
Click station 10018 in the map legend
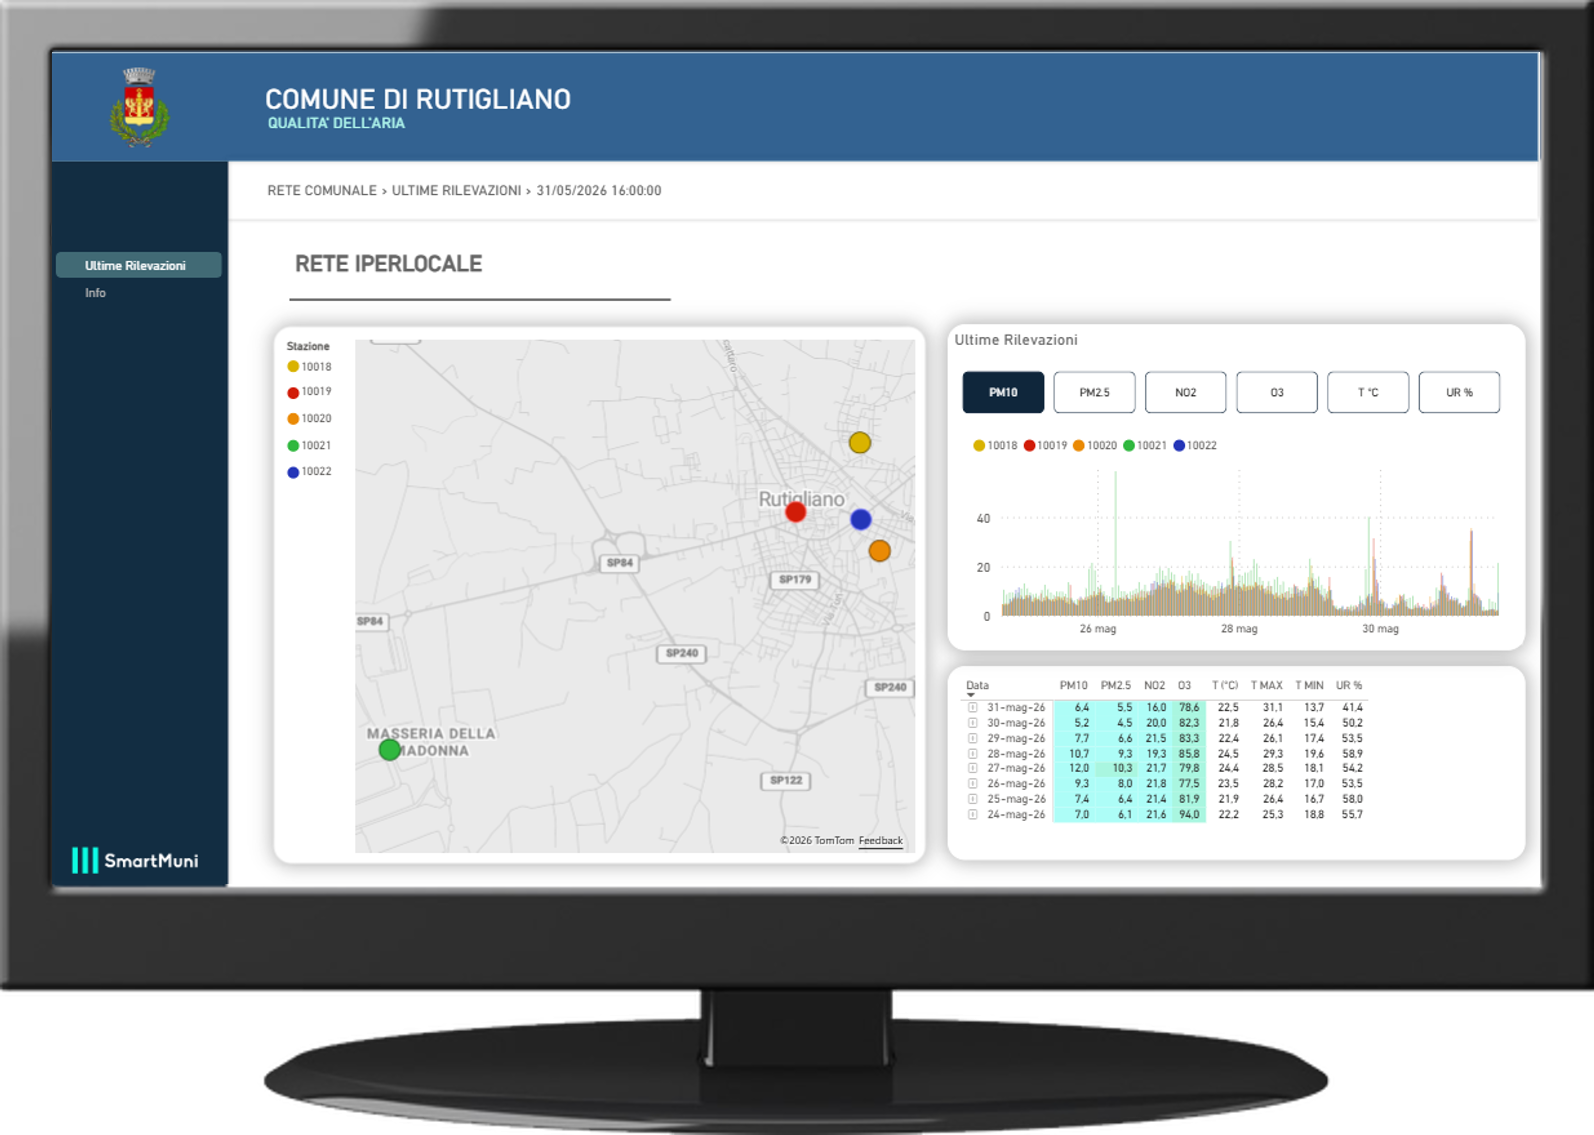309,367
